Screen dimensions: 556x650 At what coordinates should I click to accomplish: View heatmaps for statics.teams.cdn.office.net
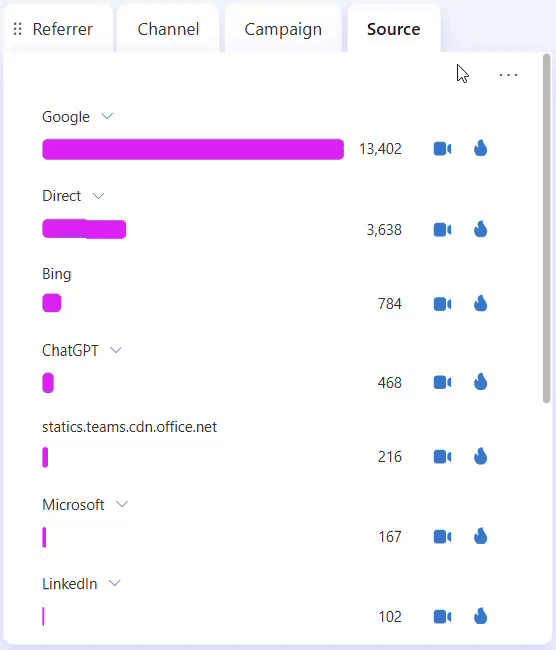[481, 456]
